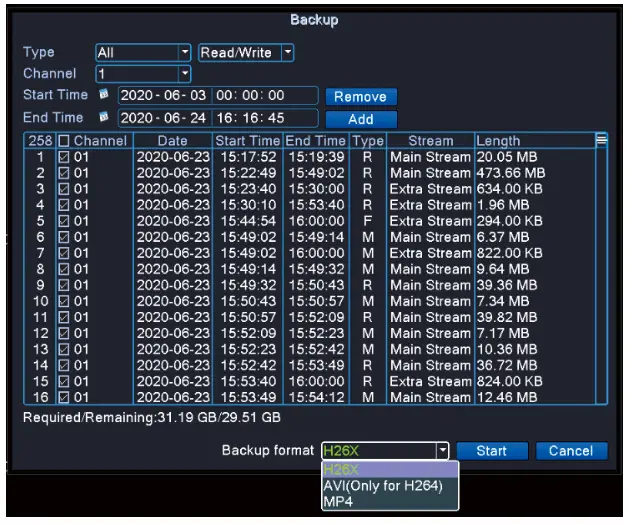Screen dimensions: 630x524
Task: Click the 258 record count header
Action: click(40, 141)
